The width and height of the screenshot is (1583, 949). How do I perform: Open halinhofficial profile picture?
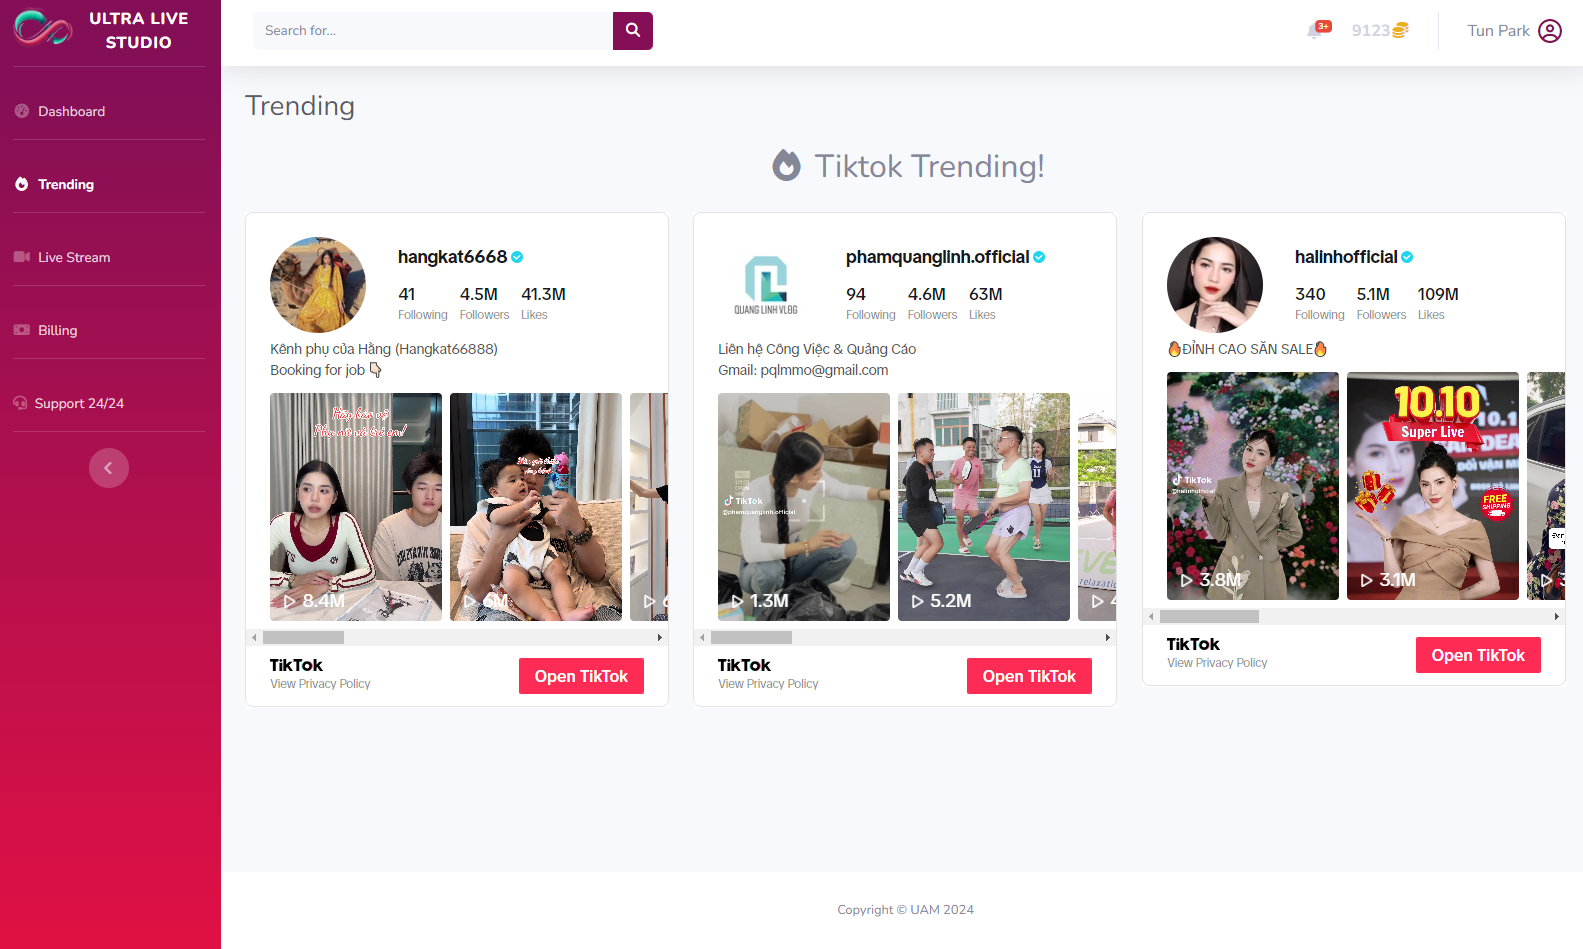coord(1215,285)
